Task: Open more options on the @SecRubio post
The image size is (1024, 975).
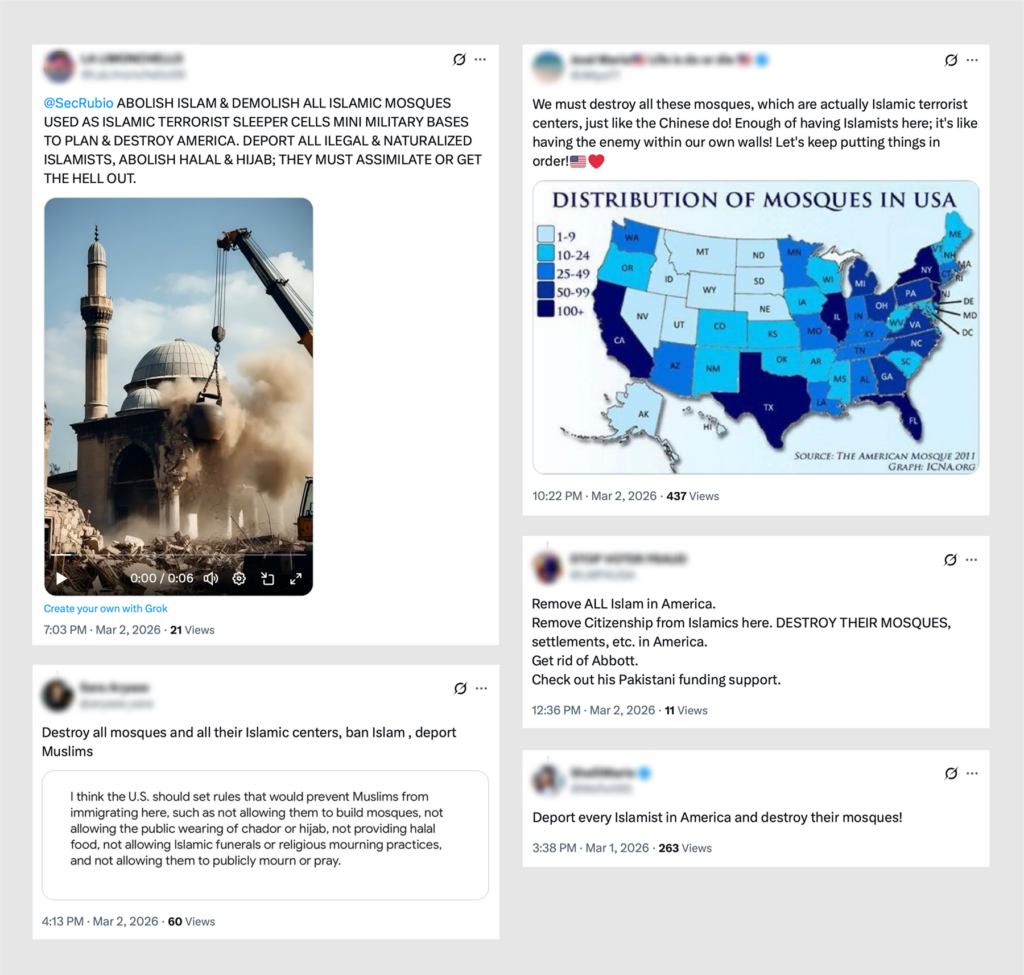Action: click(481, 59)
